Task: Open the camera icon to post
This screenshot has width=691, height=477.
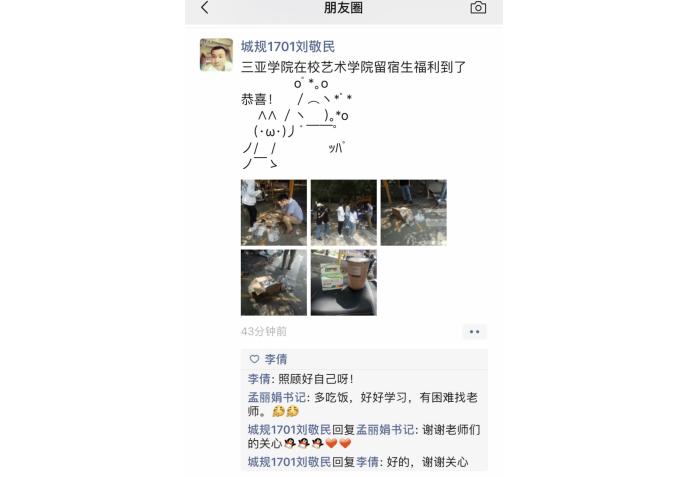Action: tap(478, 7)
